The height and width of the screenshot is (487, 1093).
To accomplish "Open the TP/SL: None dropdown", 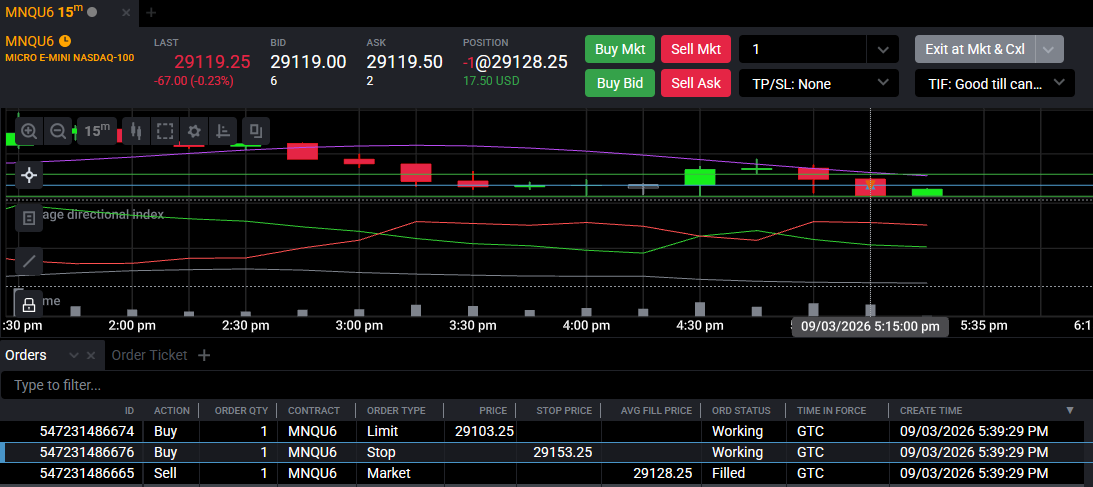I will pyautogui.click(x=818, y=84).
